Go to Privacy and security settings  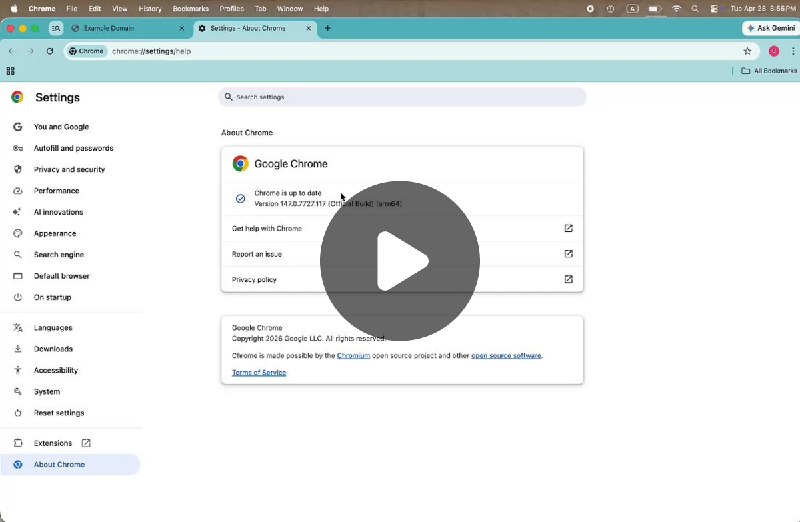(70, 169)
